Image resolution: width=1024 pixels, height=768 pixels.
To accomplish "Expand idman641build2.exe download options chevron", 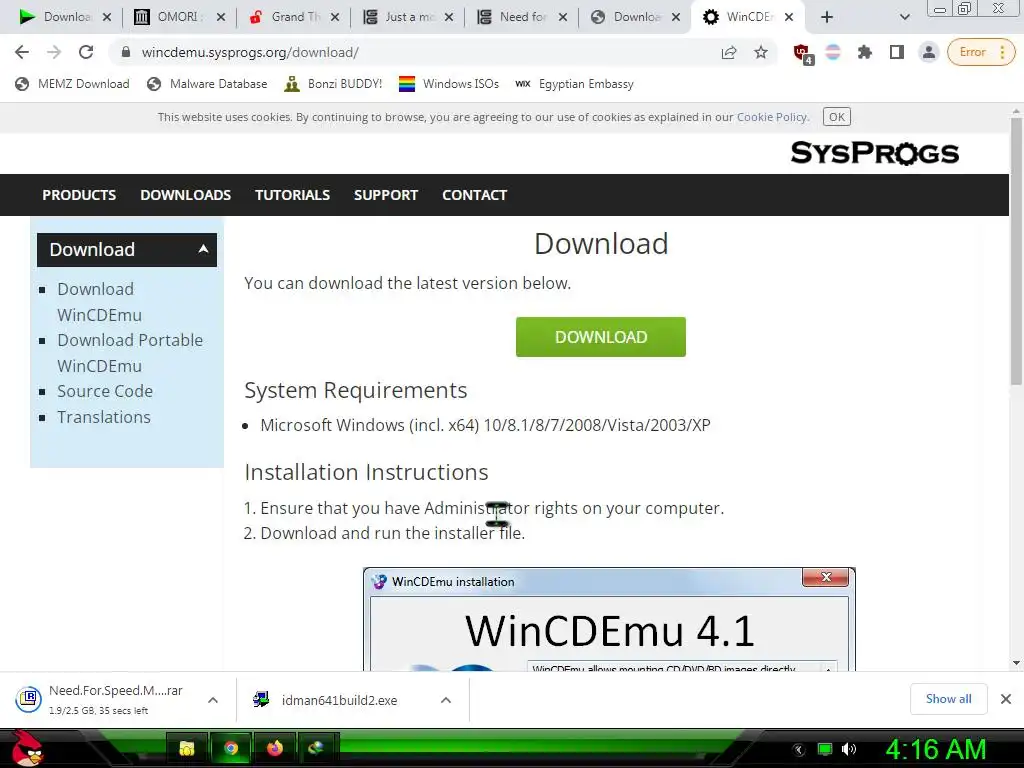I will (446, 700).
